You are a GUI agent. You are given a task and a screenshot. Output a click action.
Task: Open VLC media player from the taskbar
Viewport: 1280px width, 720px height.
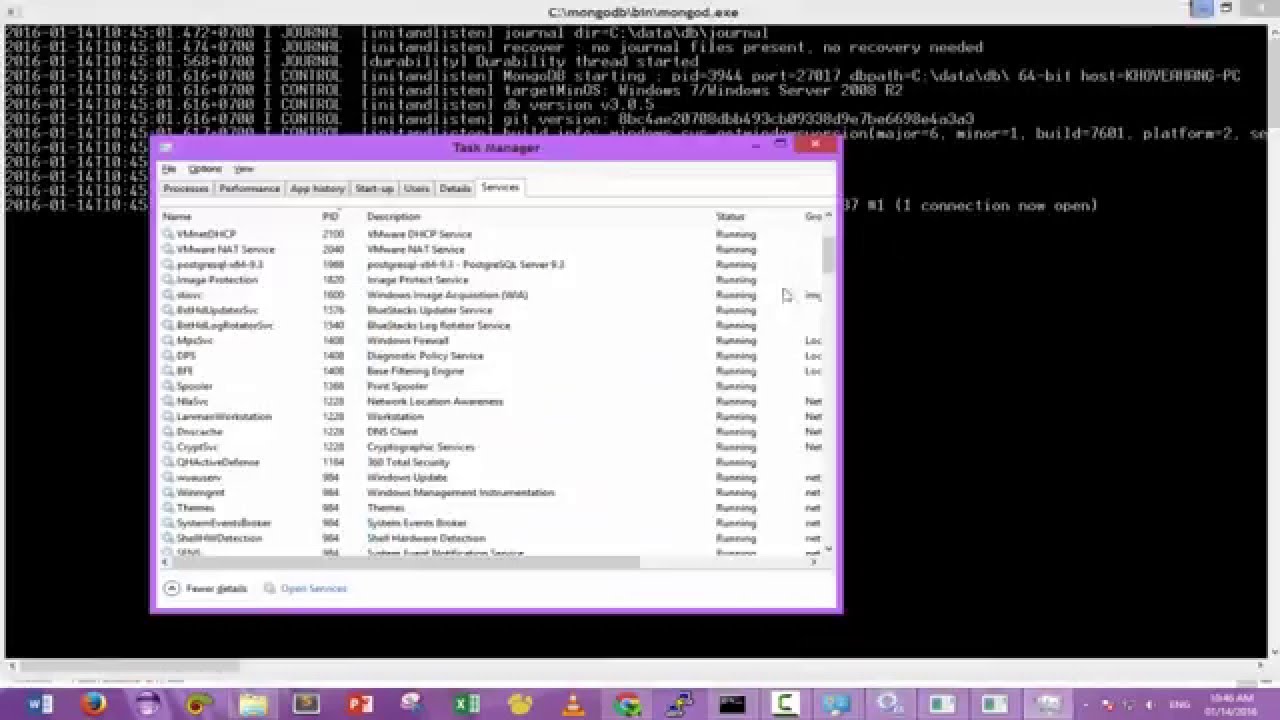point(573,704)
